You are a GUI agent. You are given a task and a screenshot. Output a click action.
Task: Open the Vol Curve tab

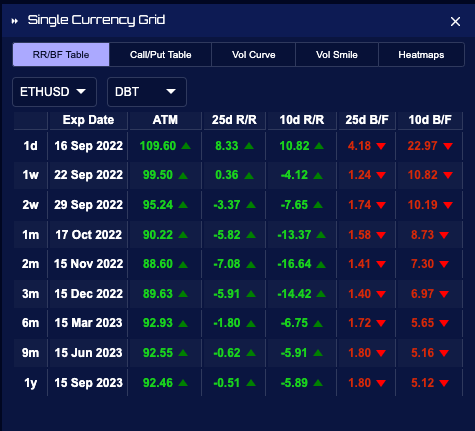253,55
